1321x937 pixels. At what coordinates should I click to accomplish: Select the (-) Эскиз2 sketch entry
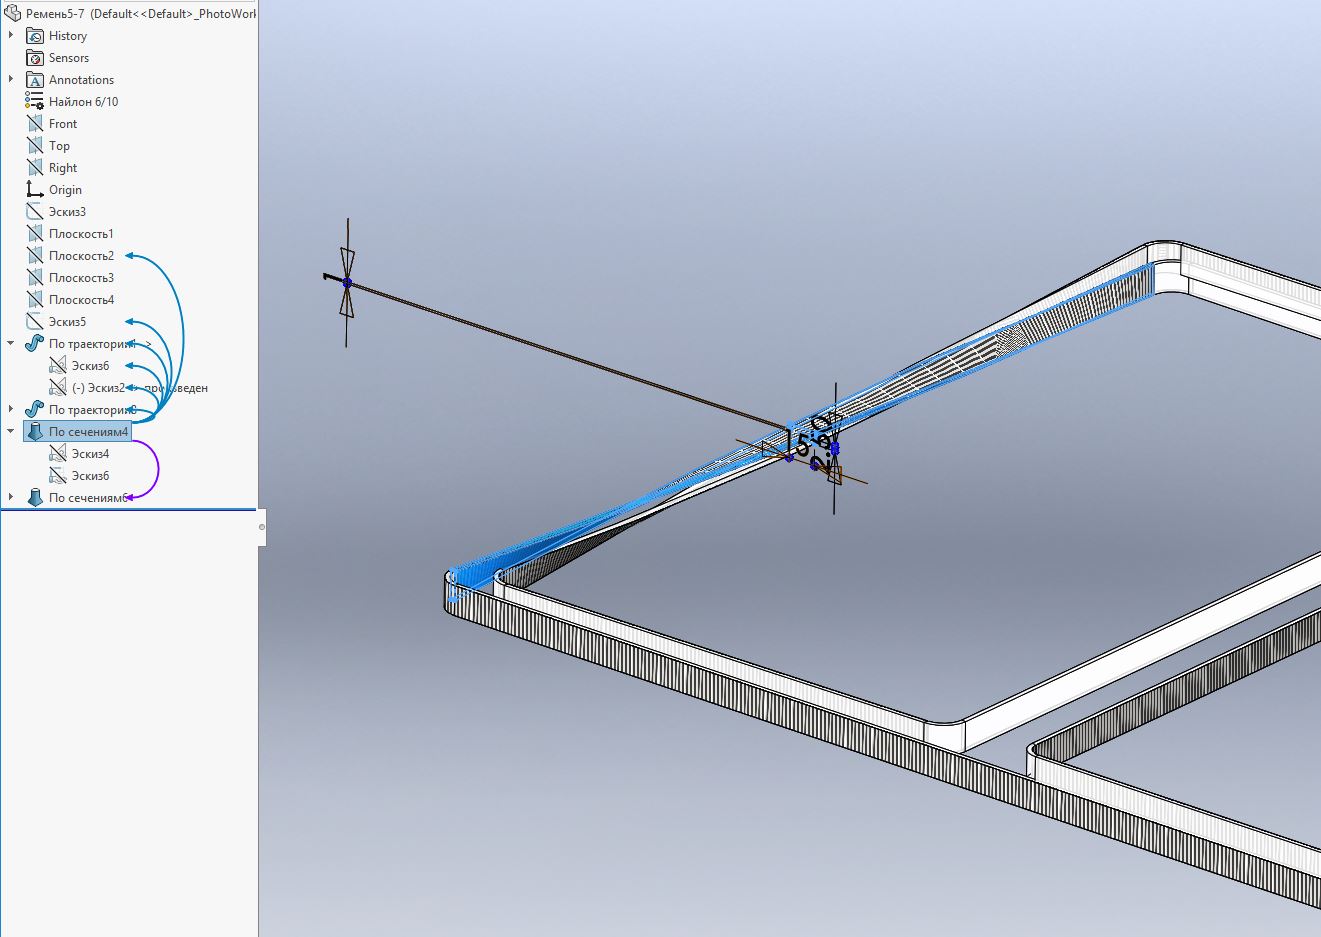(98, 388)
